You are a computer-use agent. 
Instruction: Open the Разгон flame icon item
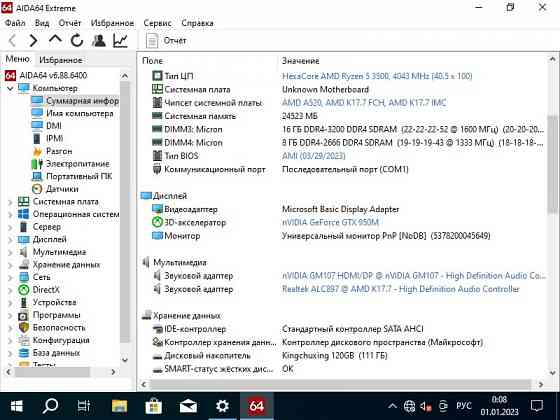tap(37, 151)
